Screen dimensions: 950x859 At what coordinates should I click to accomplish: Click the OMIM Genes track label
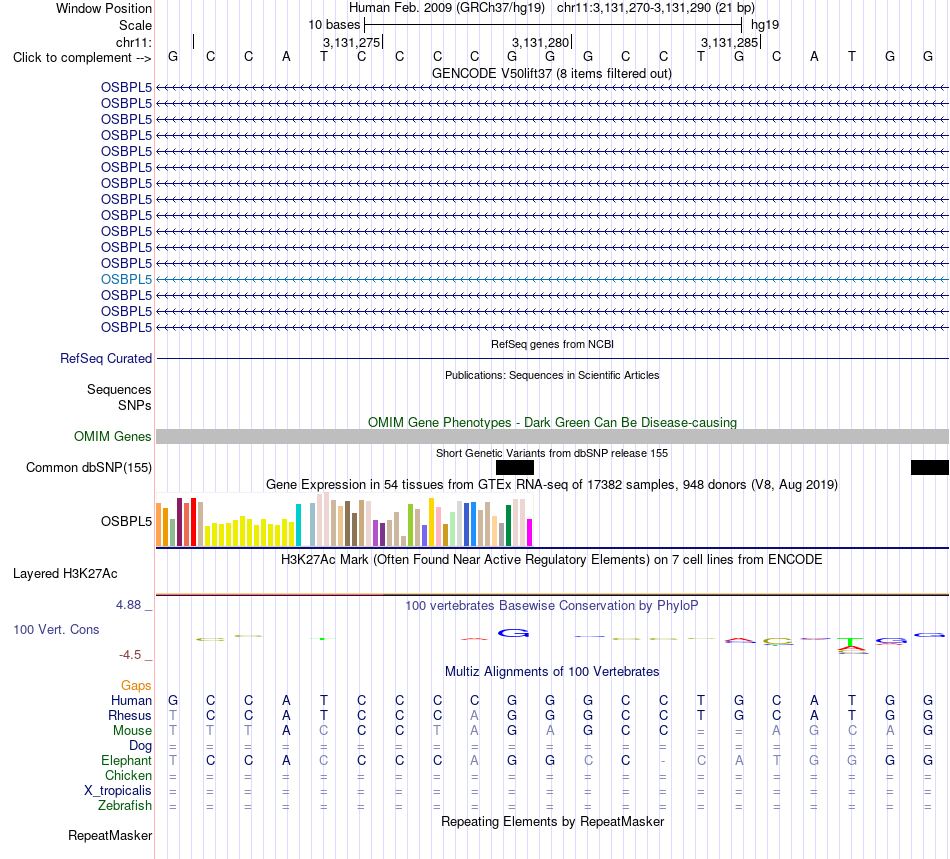click(113, 436)
